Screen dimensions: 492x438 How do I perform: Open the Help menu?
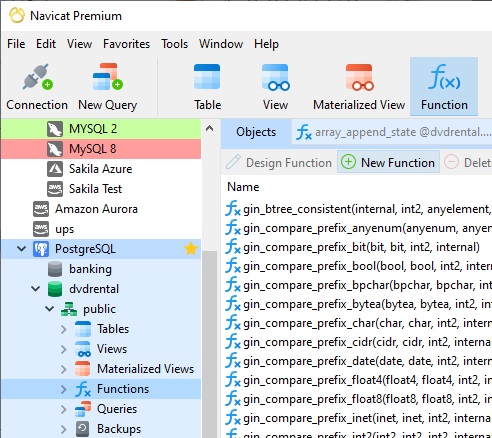pos(266,44)
